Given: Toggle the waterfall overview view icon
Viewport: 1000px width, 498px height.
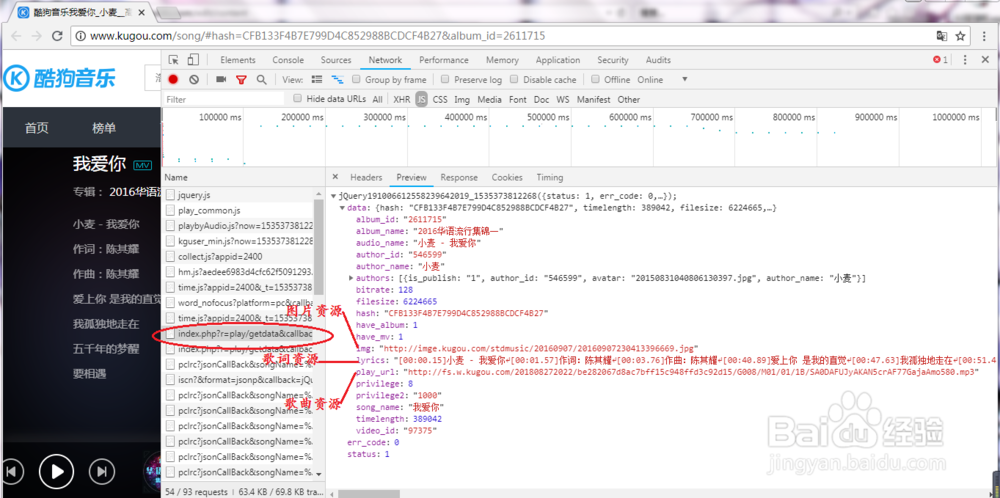Looking at the screenshot, I should [x=337, y=80].
